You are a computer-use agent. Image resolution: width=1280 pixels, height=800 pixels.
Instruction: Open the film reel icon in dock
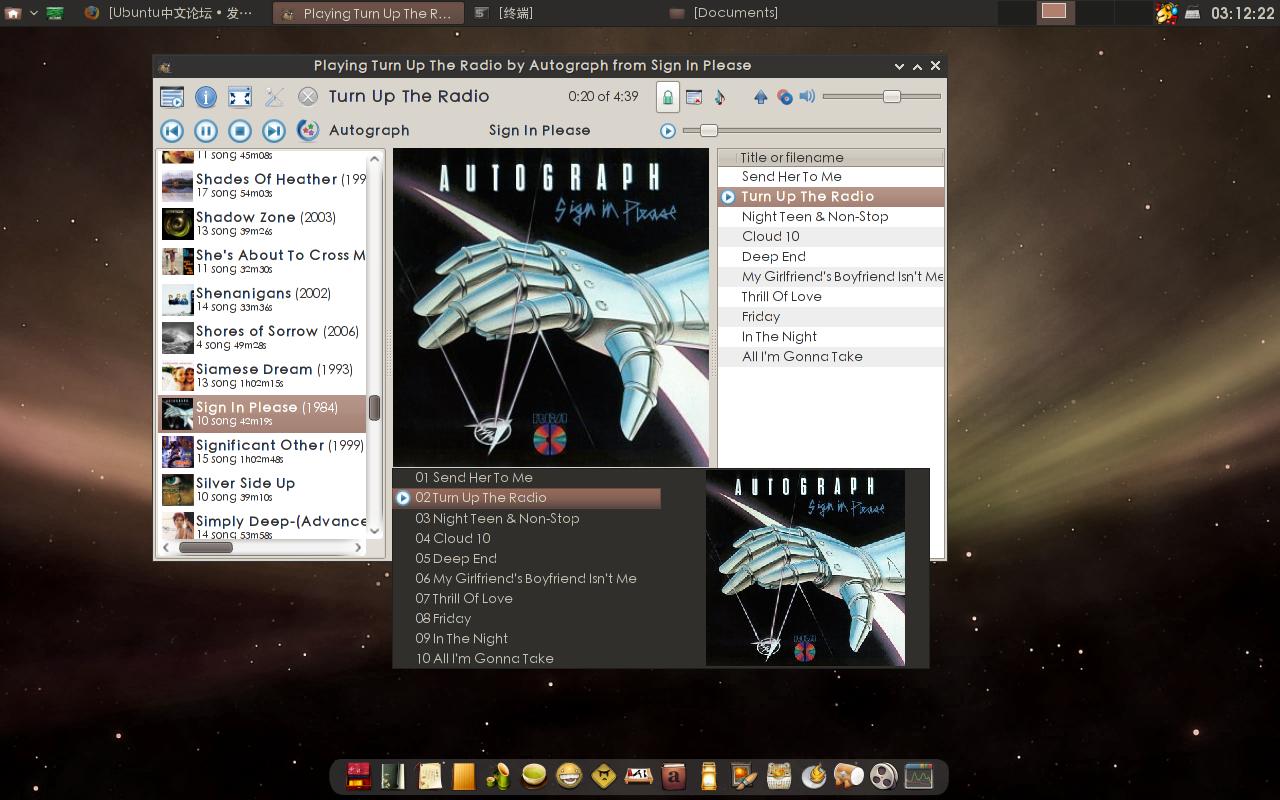click(x=883, y=776)
